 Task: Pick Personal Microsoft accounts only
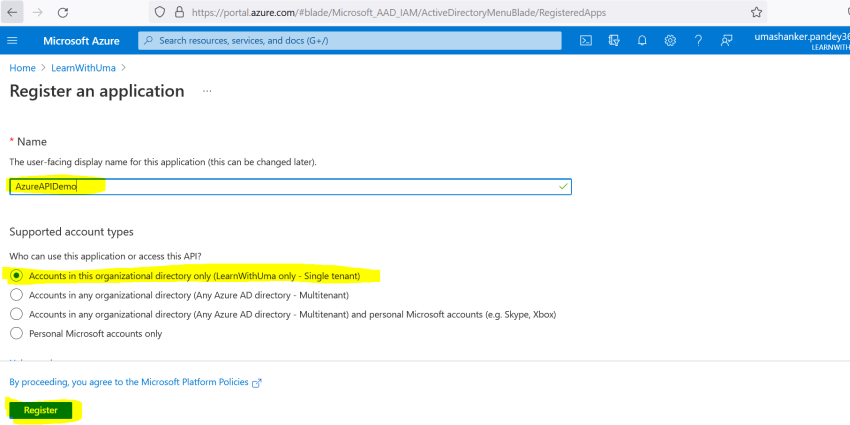pos(16,334)
